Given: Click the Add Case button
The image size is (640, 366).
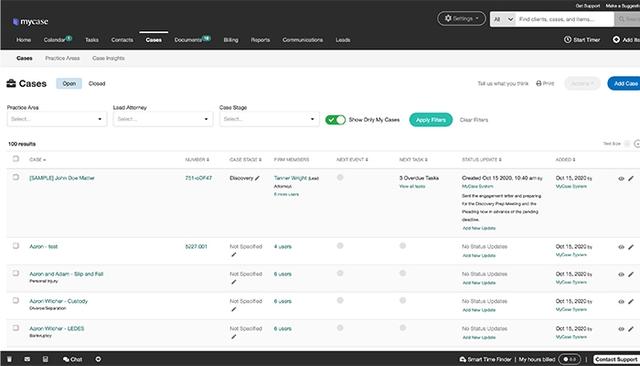Looking at the screenshot, I should point(624,83).
